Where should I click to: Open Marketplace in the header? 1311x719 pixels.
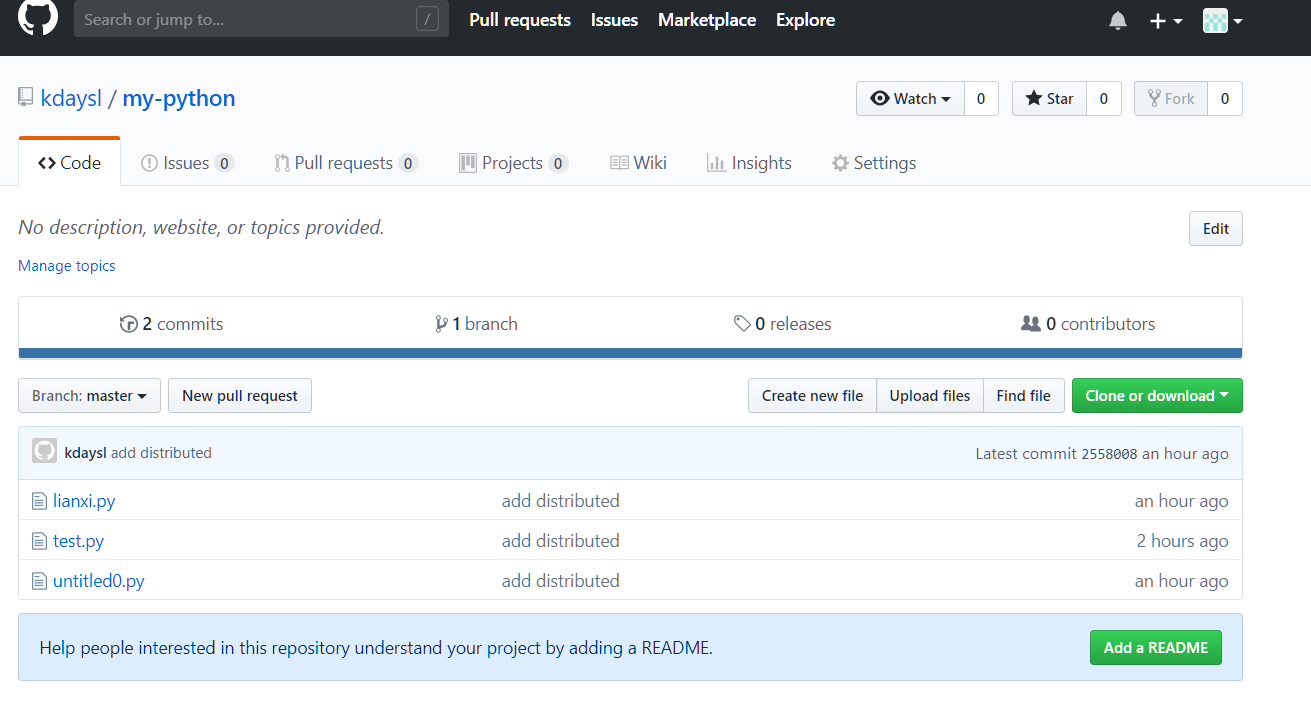click(x=707, y=20)
